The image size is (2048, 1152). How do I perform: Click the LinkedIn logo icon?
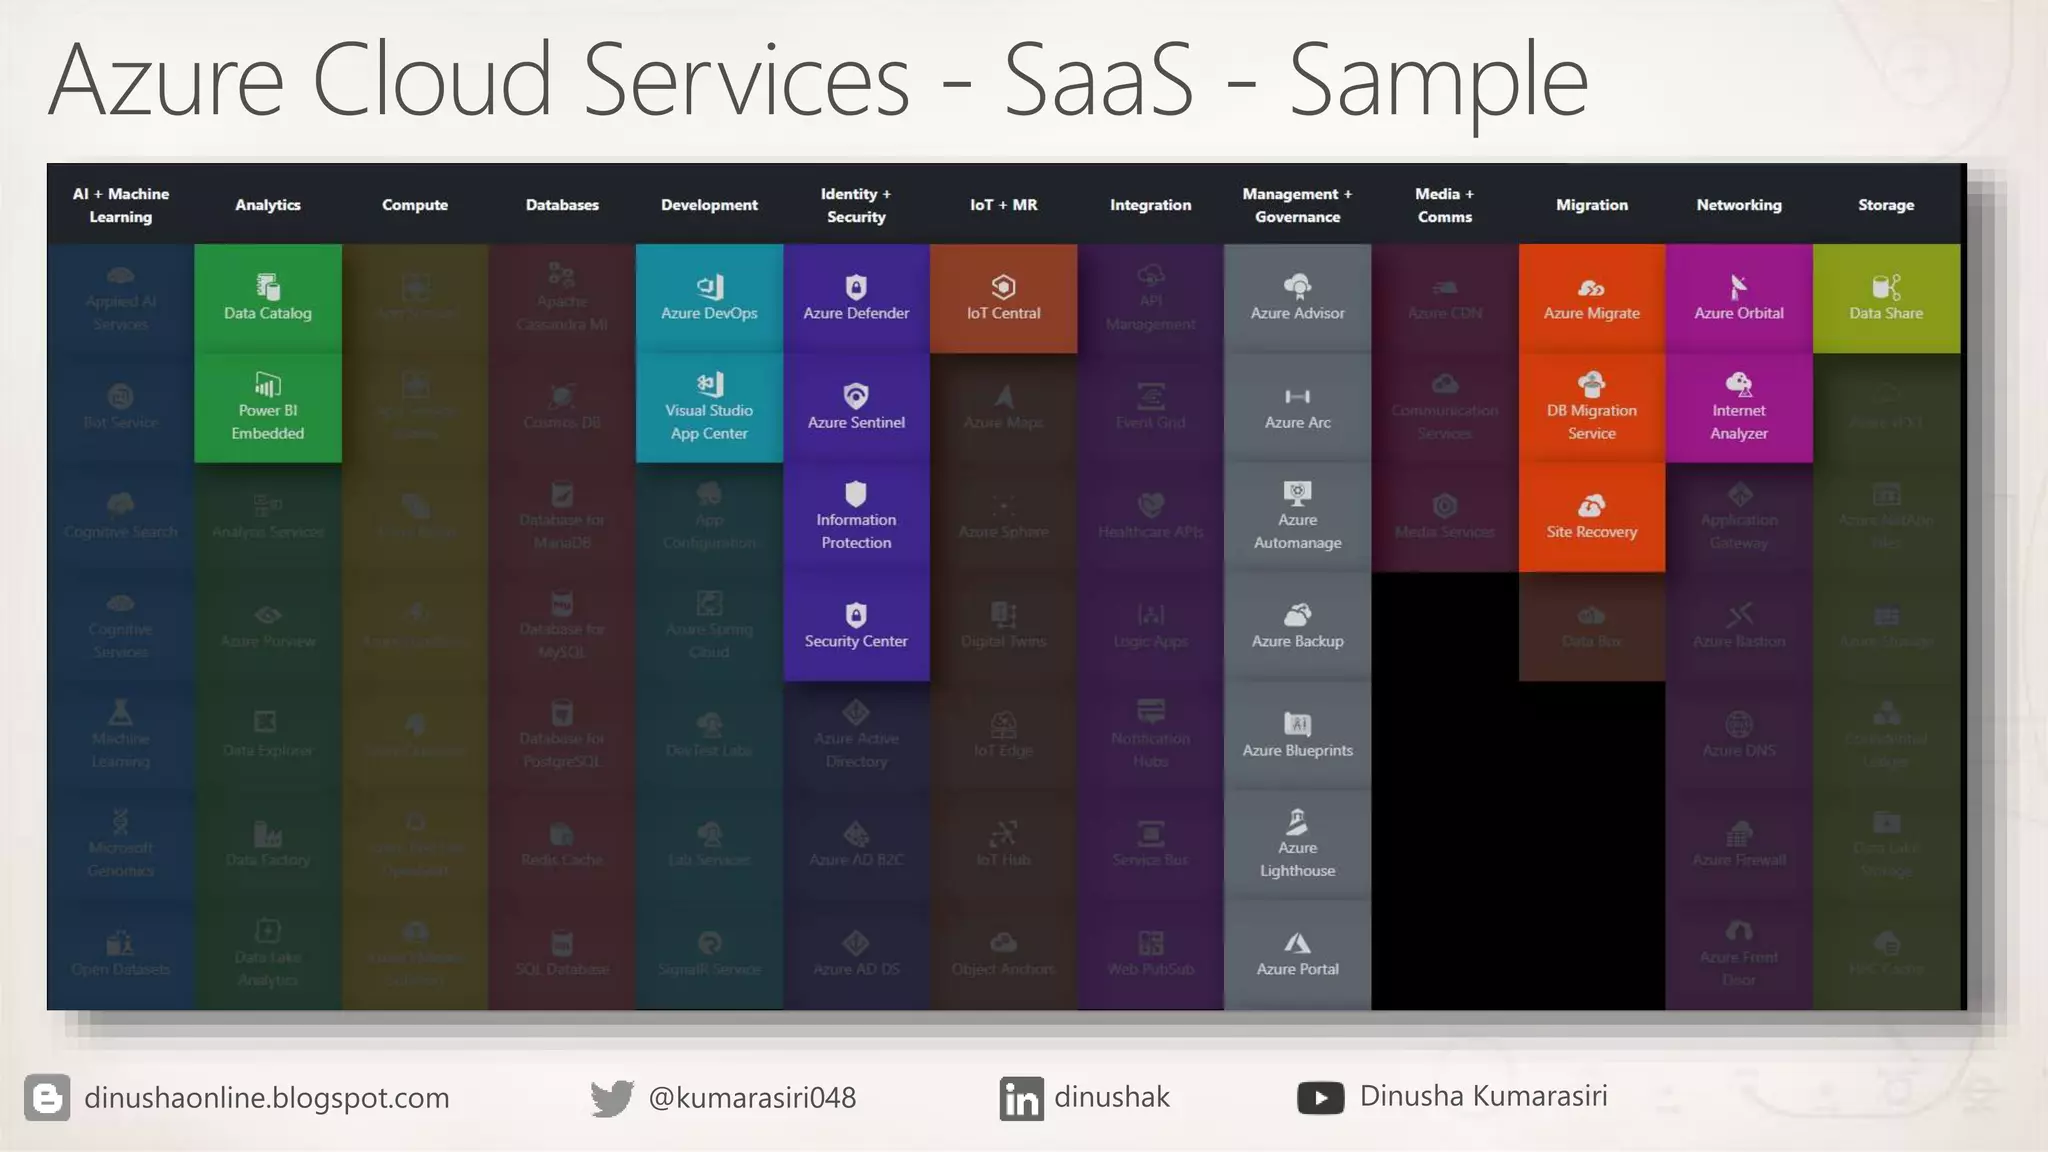(x=1021, y=1099)
